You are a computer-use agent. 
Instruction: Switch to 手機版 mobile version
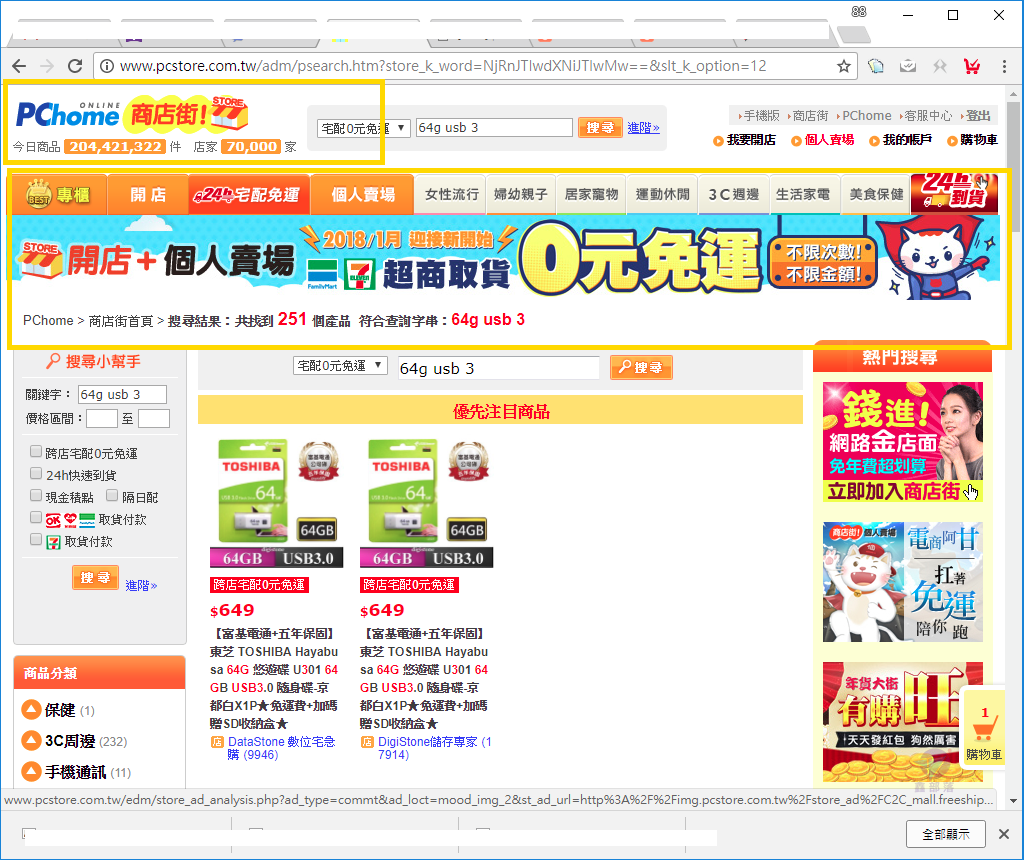point(760,116)
